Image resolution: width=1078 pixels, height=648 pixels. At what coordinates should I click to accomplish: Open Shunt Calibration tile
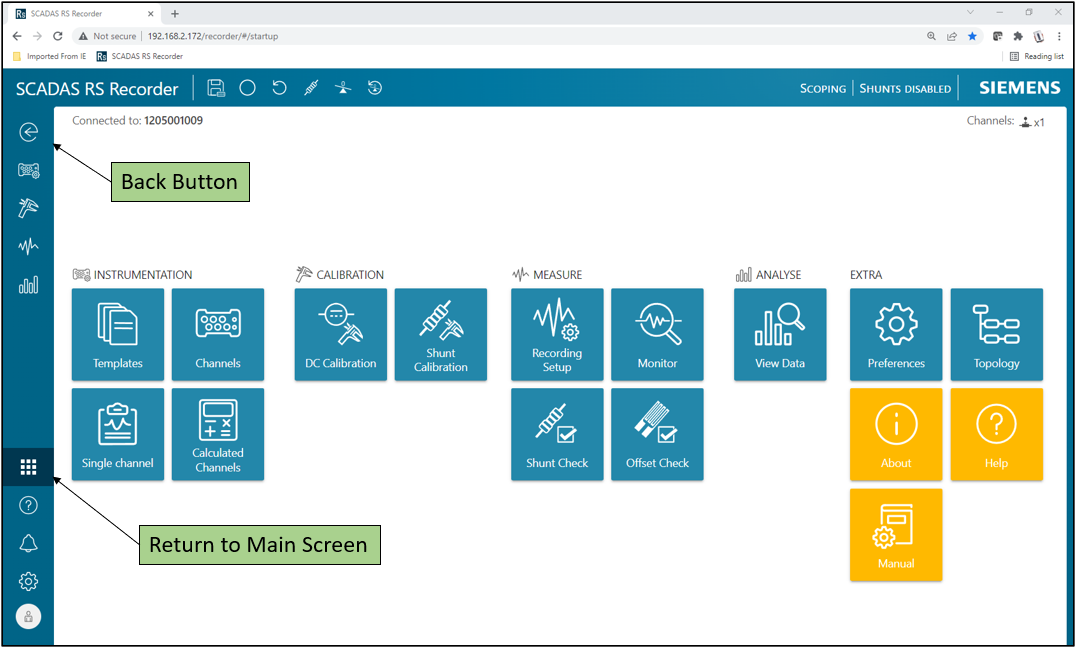pyautogui.click(x=440, y=334)
